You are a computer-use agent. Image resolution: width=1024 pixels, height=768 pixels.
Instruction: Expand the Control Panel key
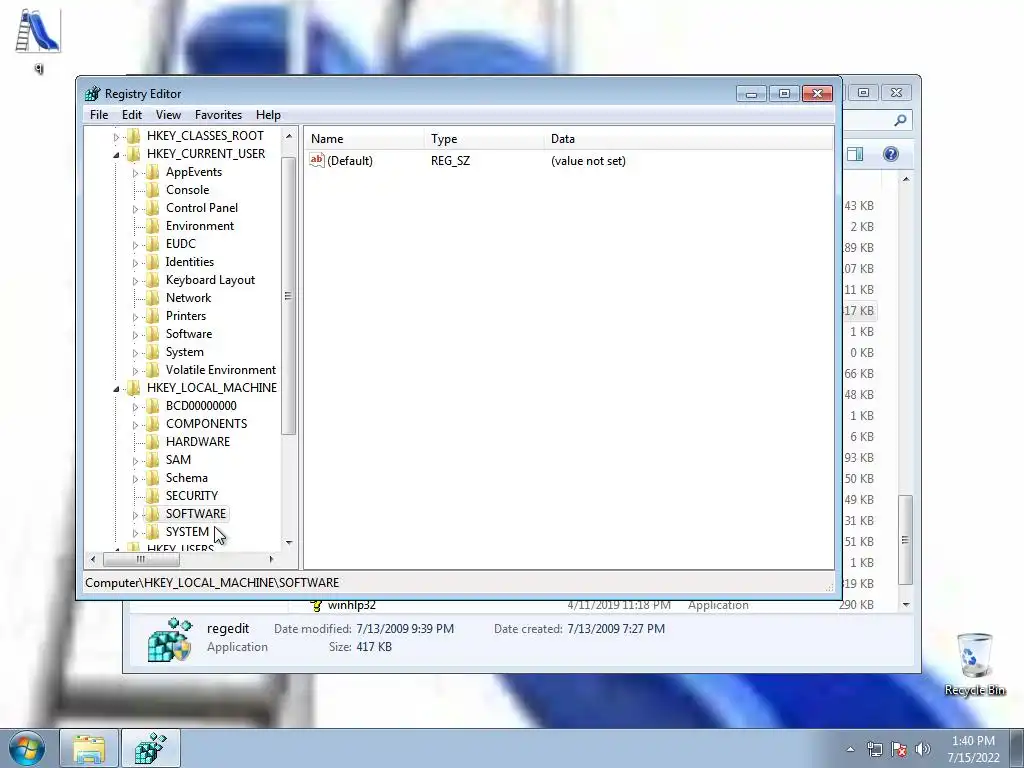coord(135,209)
